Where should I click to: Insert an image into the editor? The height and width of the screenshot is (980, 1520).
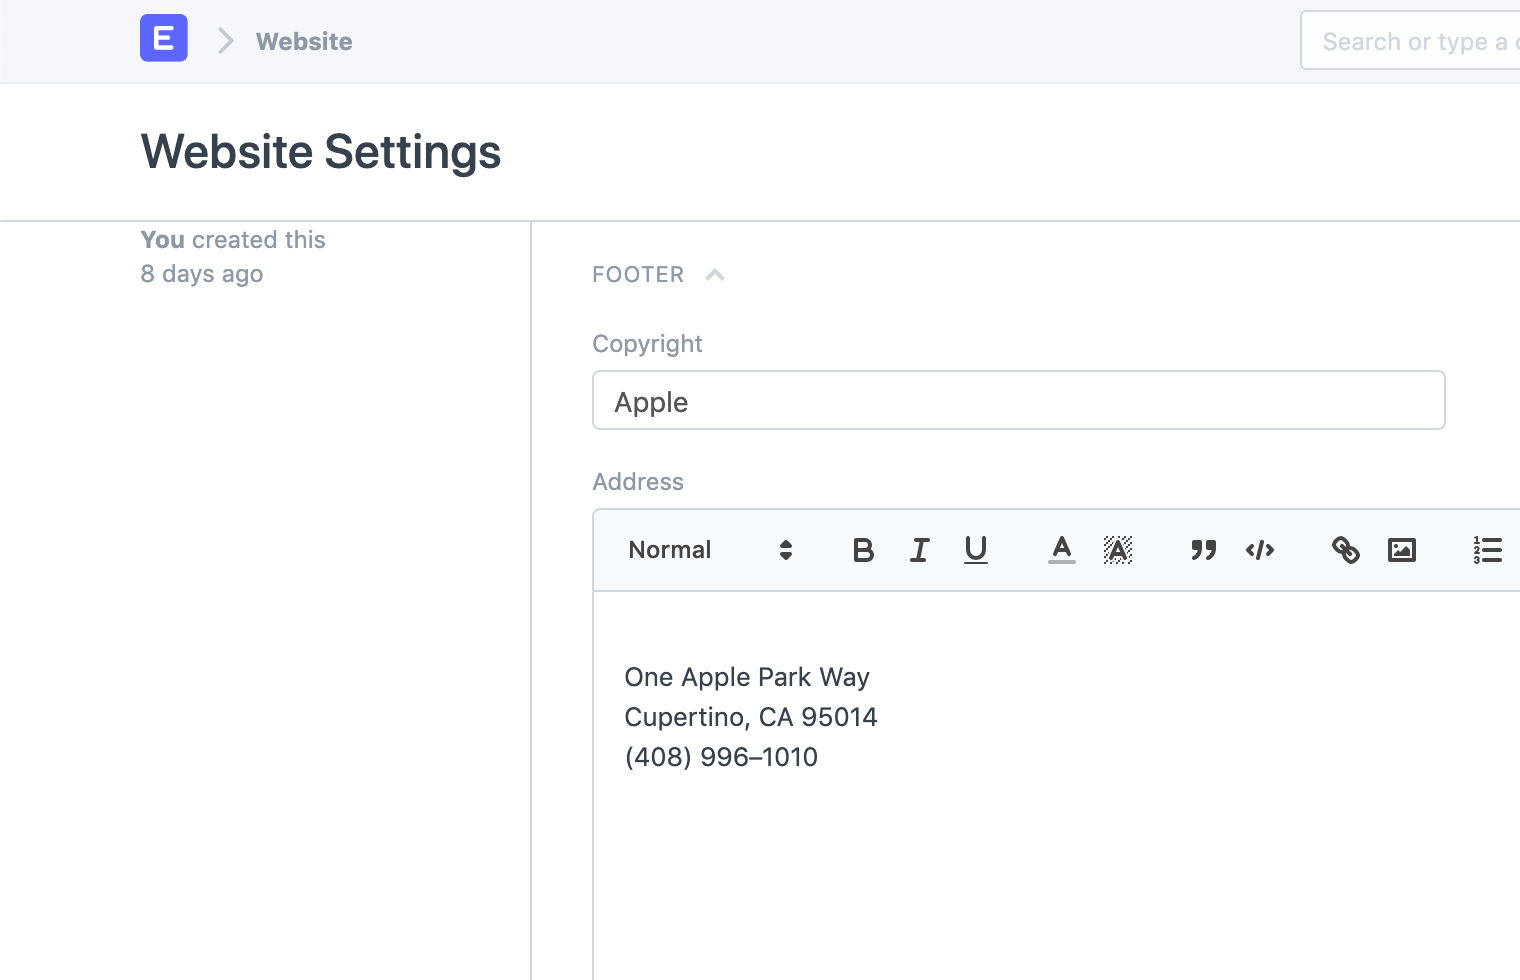pos(1401,549)
